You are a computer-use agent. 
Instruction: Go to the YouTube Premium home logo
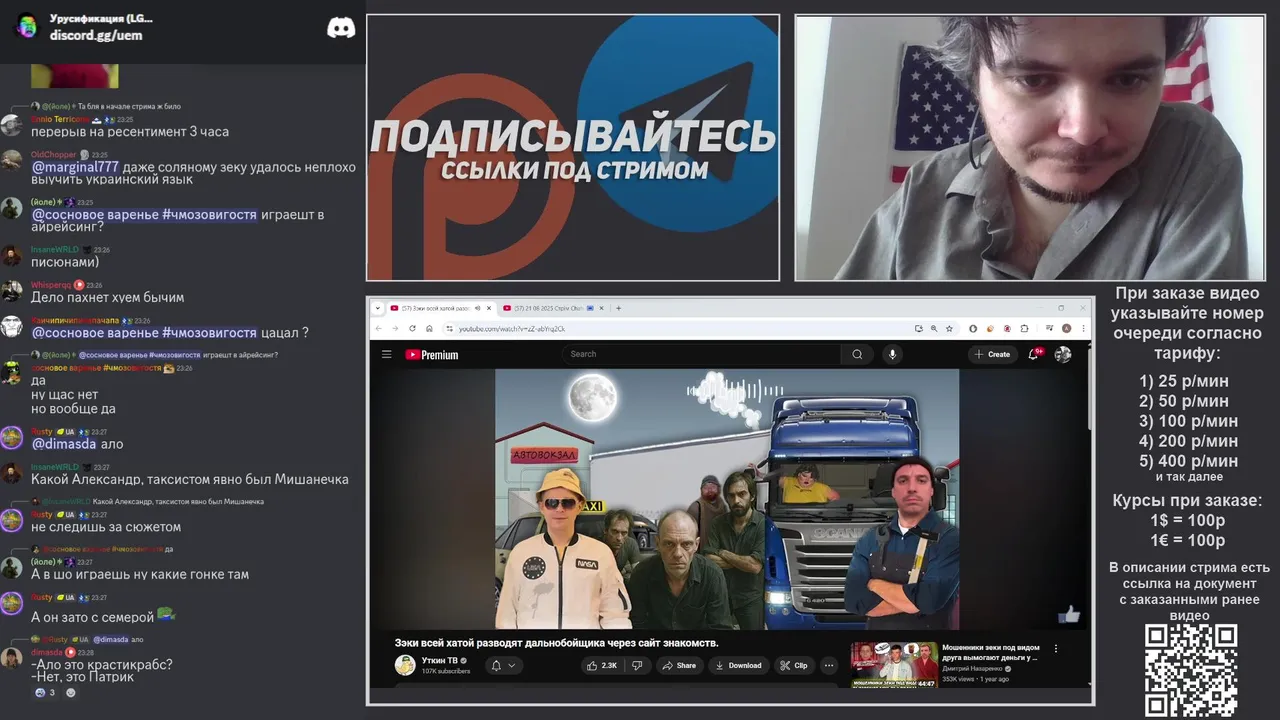pos(432,354)
